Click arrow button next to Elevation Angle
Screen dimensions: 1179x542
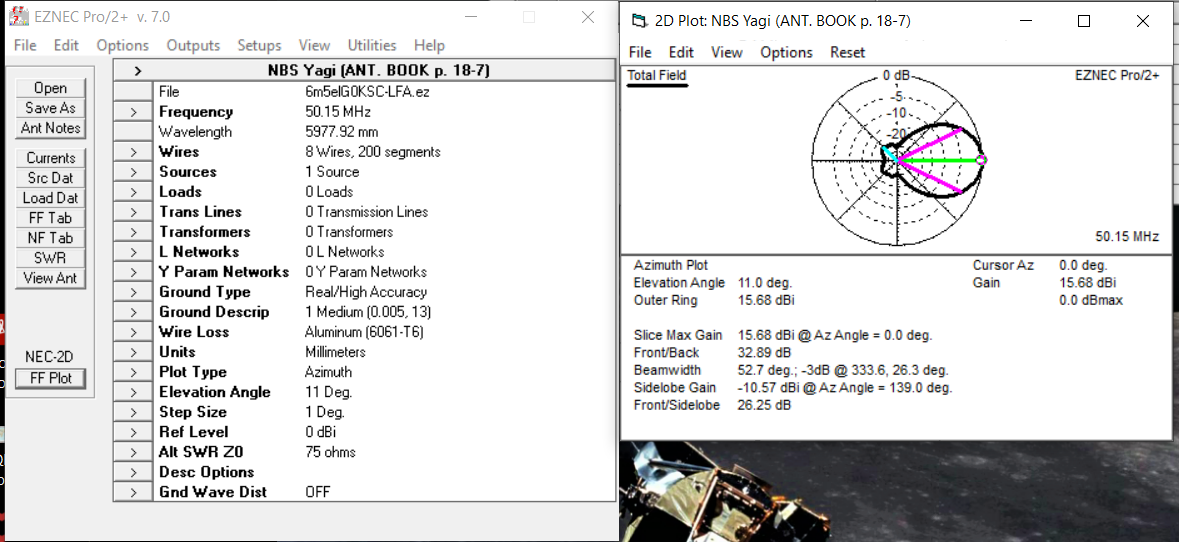pos(134,392)
